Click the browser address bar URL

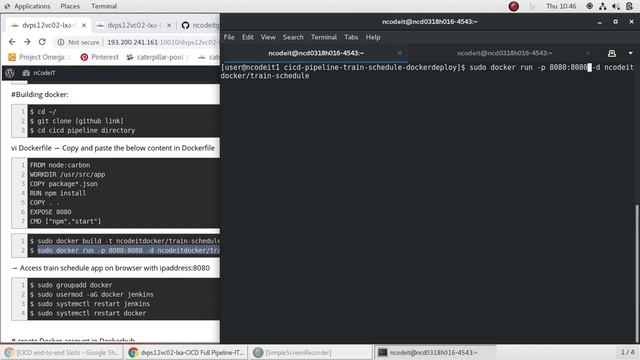(x=162, y=42)
